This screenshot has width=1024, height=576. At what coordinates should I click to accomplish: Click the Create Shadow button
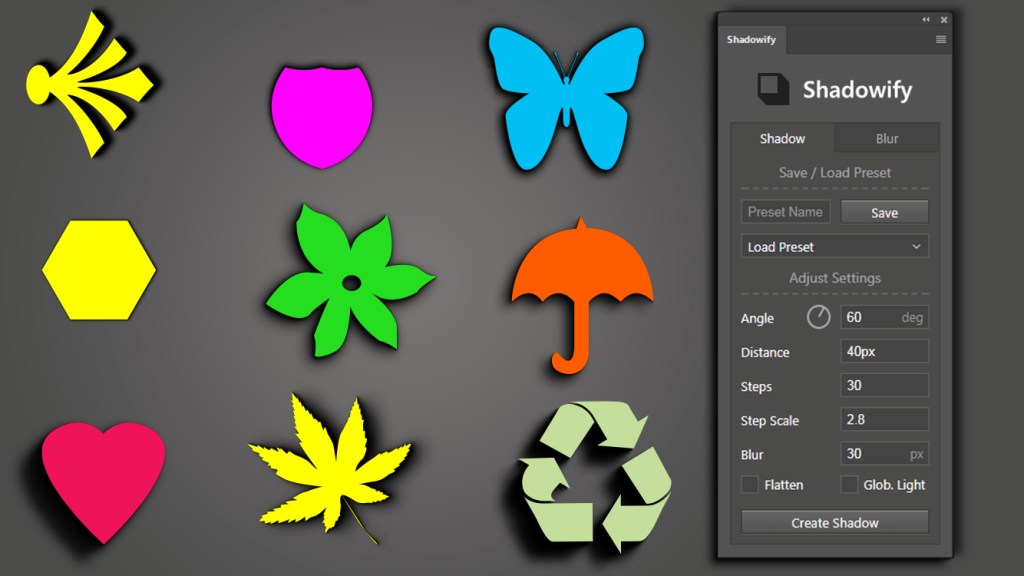tap(835, 522)
